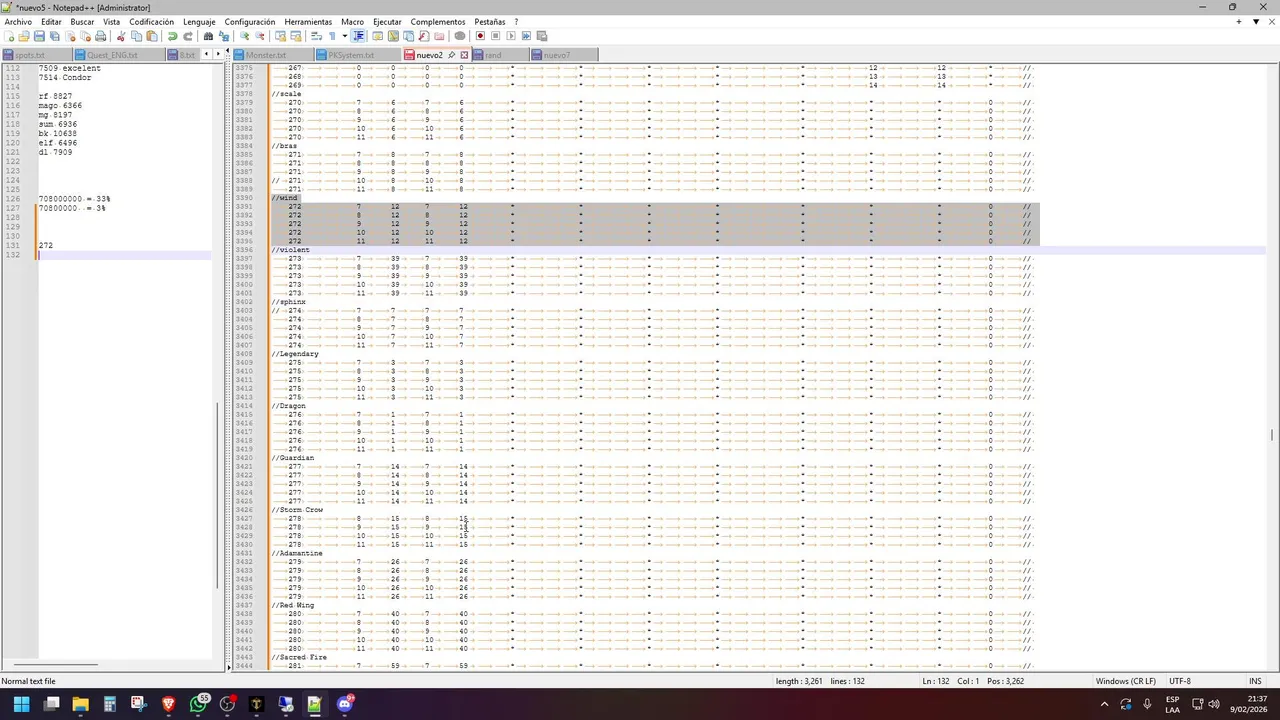Toggle synchronized horizontal scrolling icon
The image size is (1280, 720).
click(296, 36)
